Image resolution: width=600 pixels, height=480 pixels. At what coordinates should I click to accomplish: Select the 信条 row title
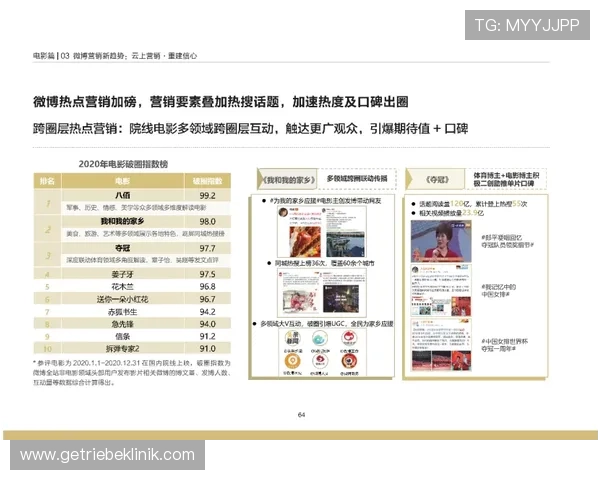tap(122, 336)
